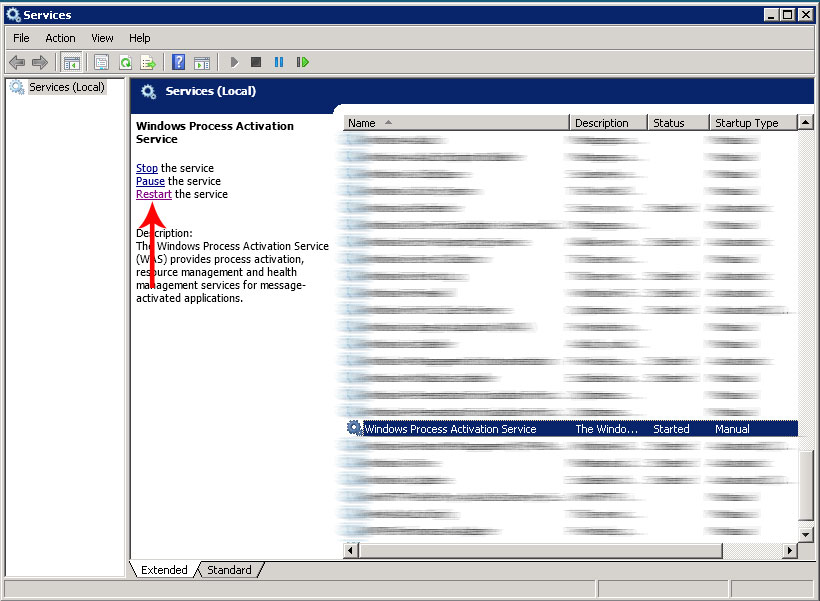Click horizontal scrollbar left arrow
820x601 pixels.
(350, 550)
